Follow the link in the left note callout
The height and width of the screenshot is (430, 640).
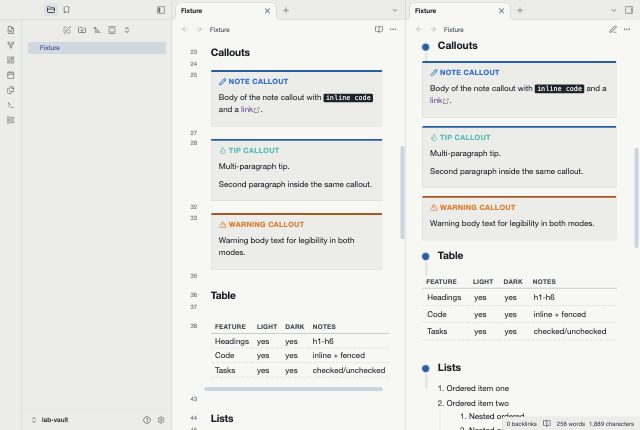[249, 109]
